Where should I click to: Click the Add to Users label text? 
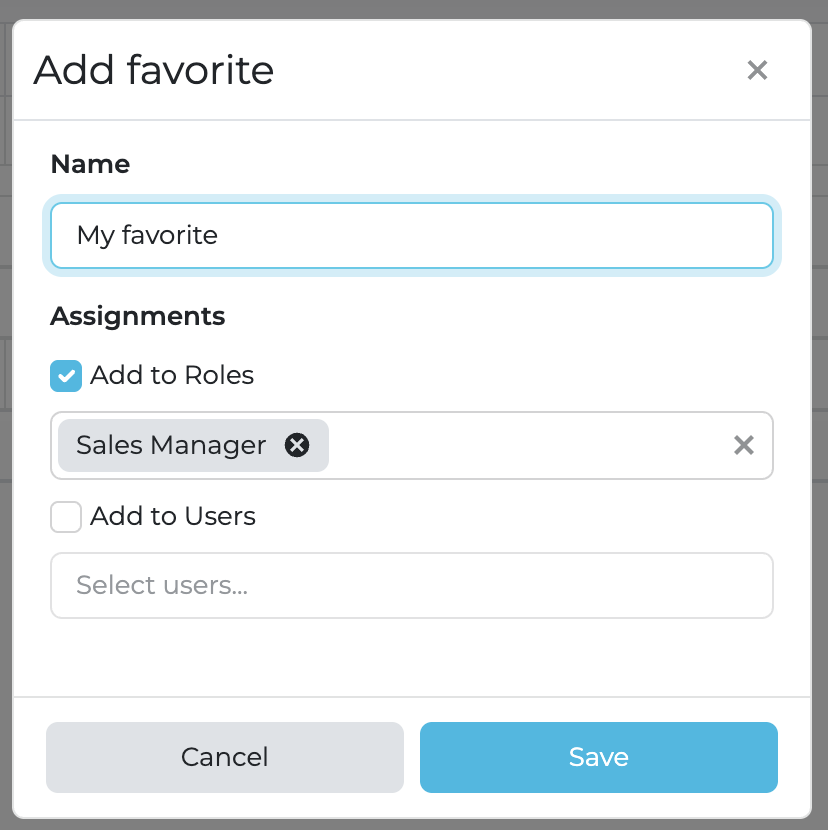[x=173, y=517]
